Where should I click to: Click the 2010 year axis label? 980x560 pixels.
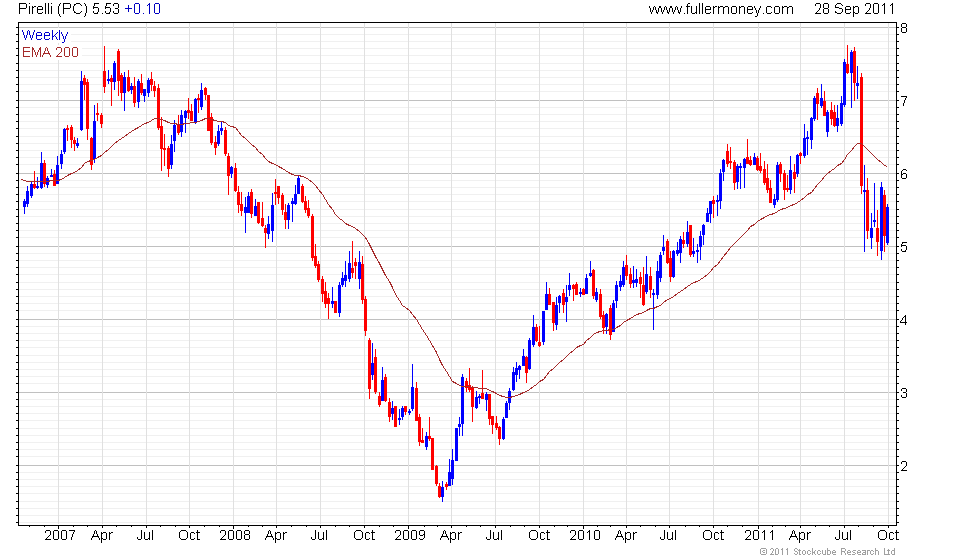584,536
